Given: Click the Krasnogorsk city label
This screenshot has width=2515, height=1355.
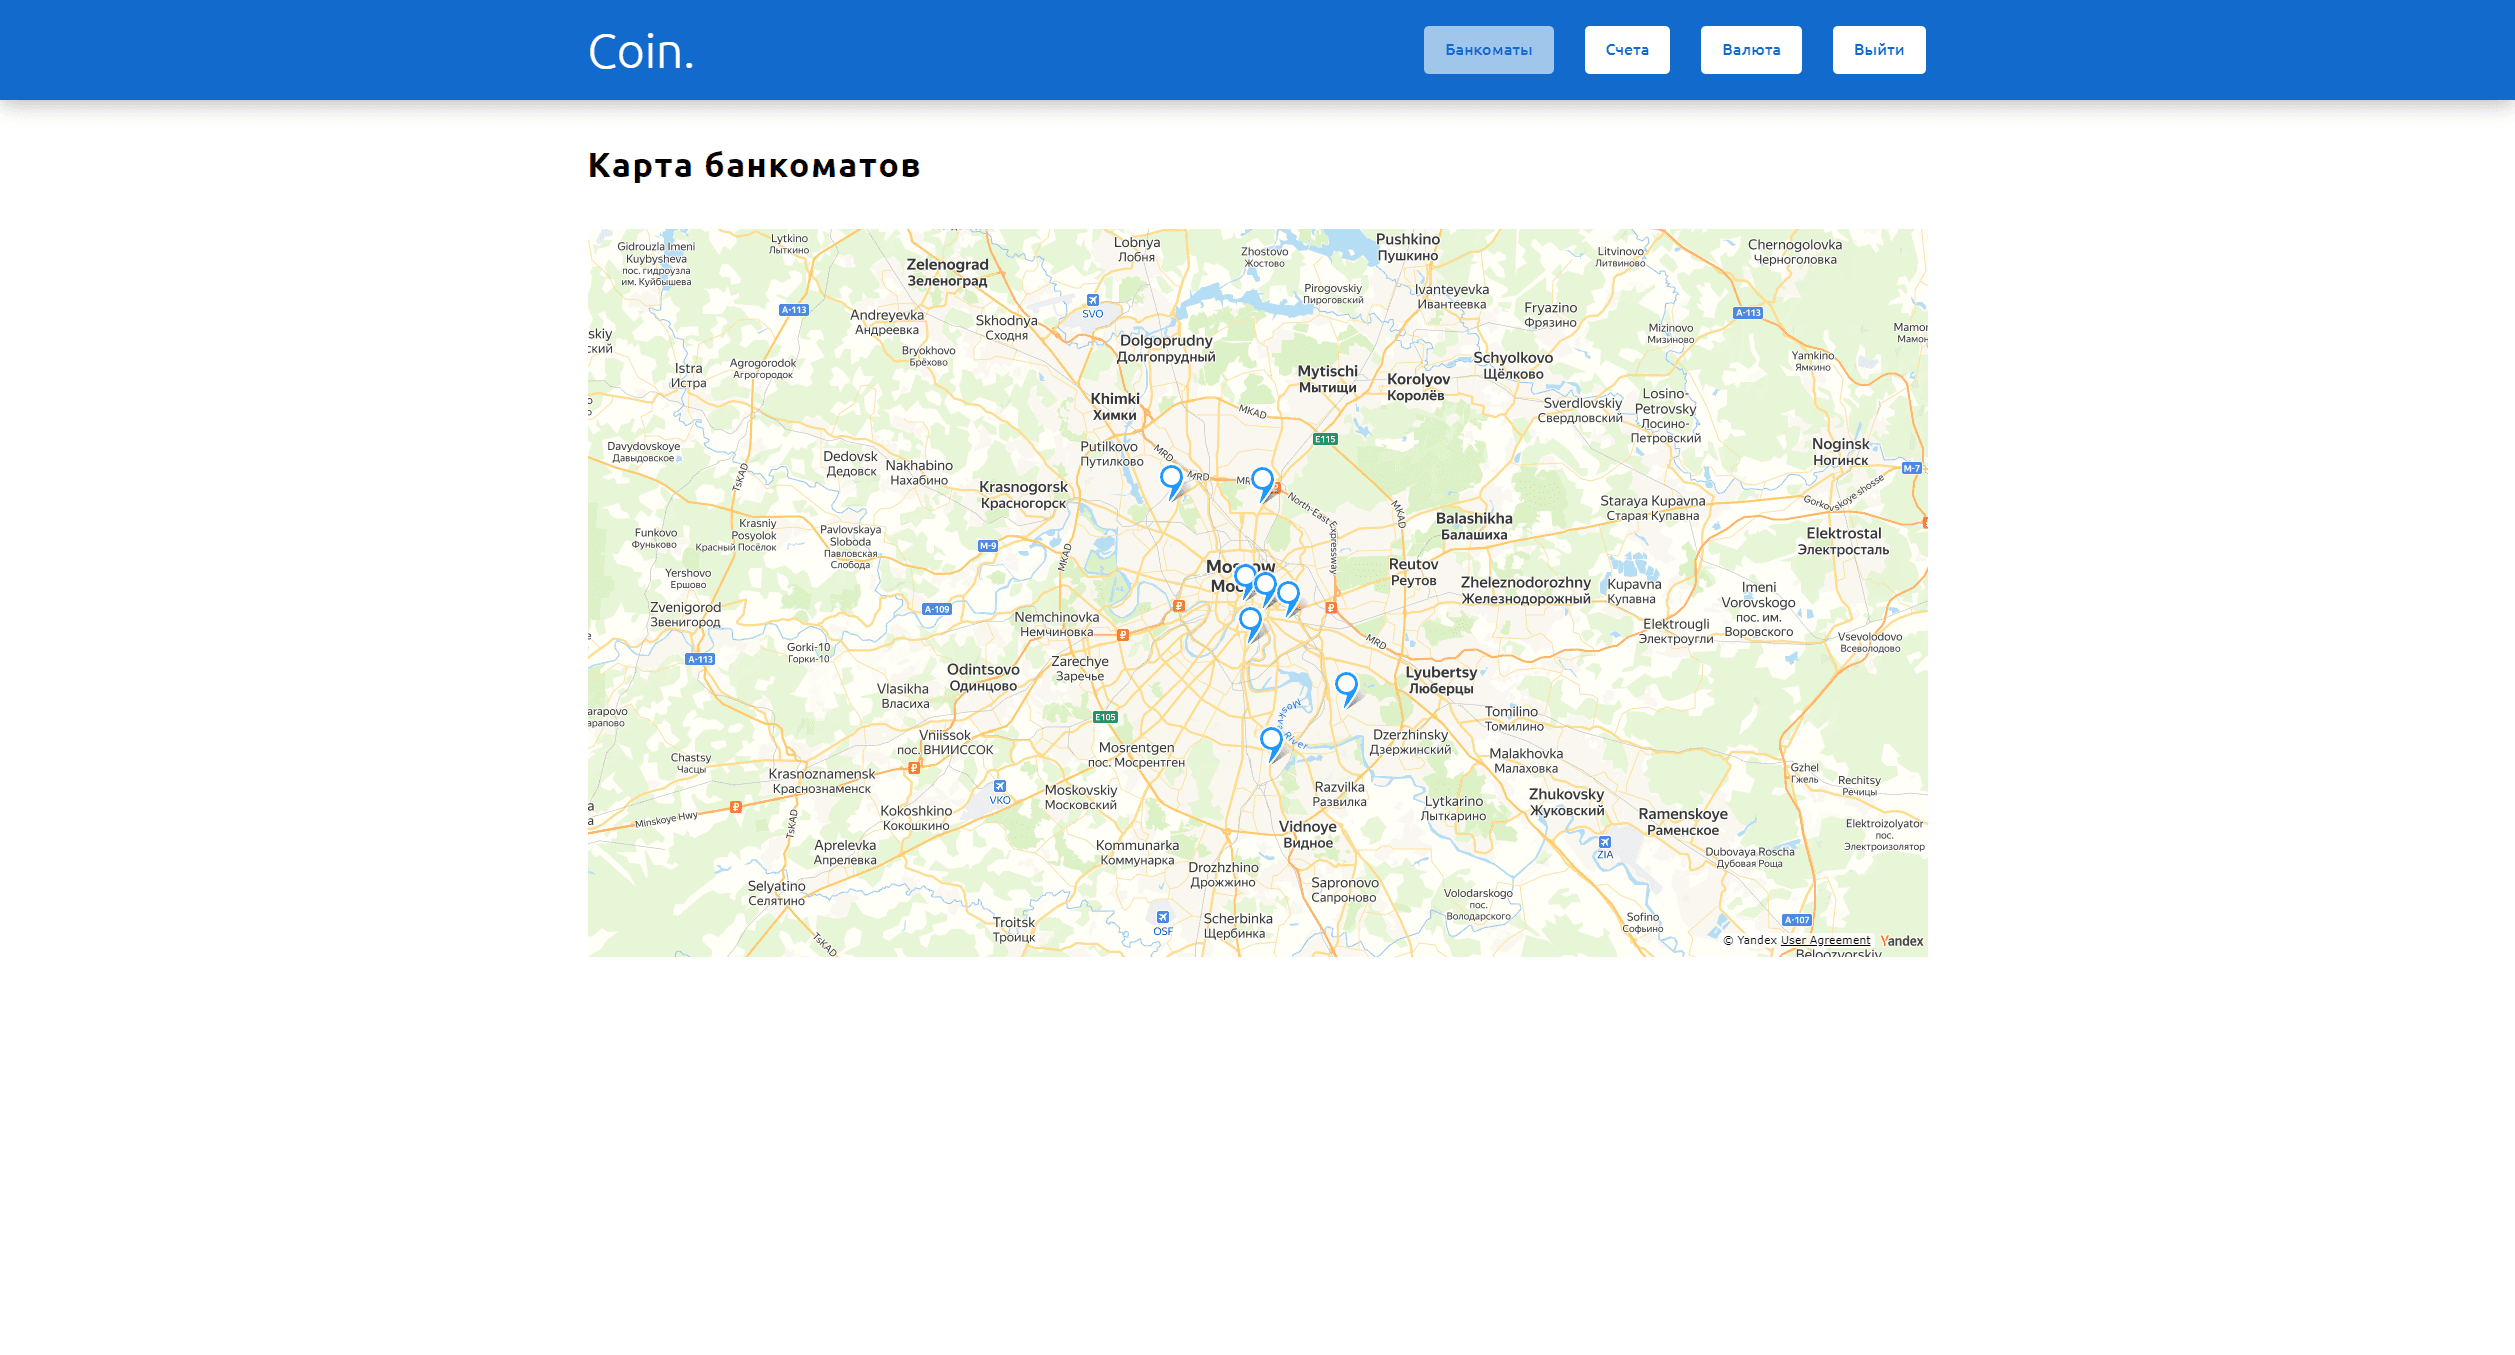Looking at the screenshot, I should tap(1023, 495).
